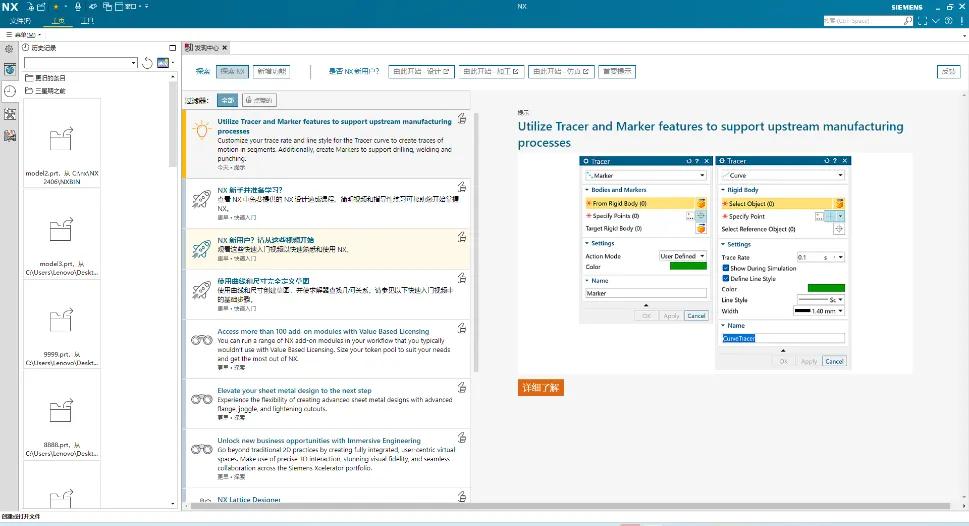Open Curve type dropdown in Tracer image
This screenshot has width=969, height=526.
[783, 176]
